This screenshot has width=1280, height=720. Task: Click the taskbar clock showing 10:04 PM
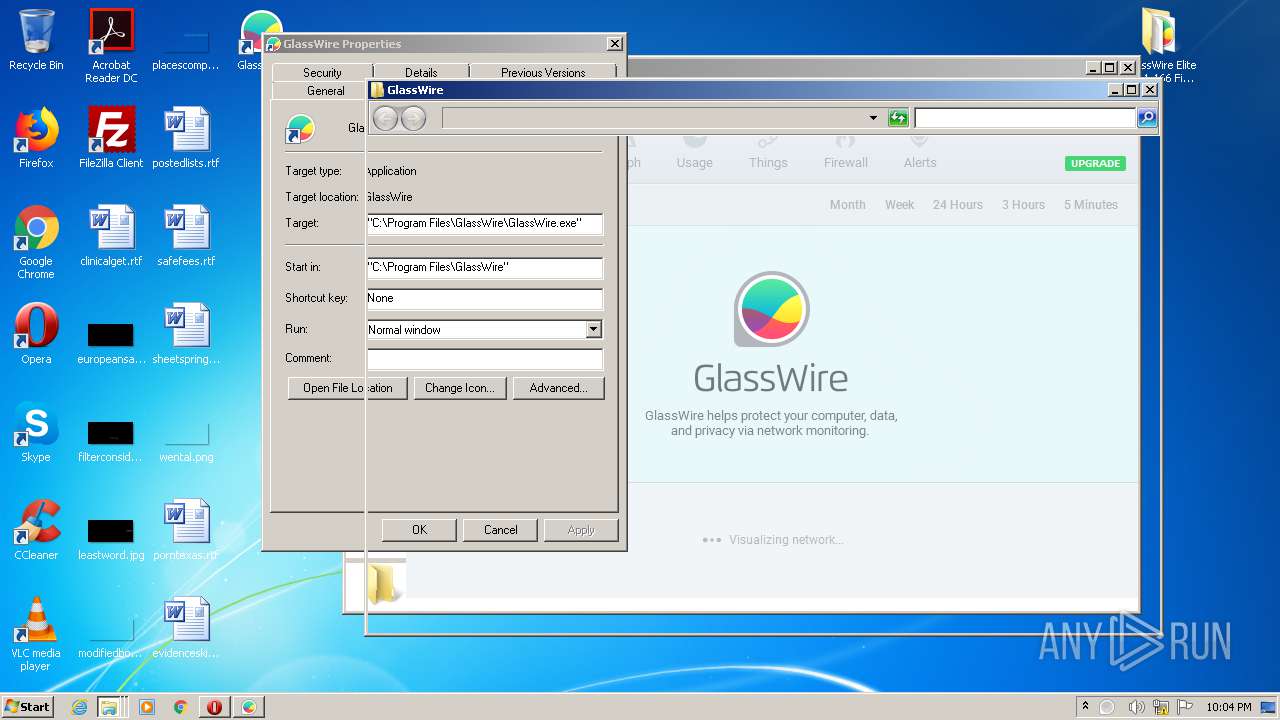(x=1228, y=707)
